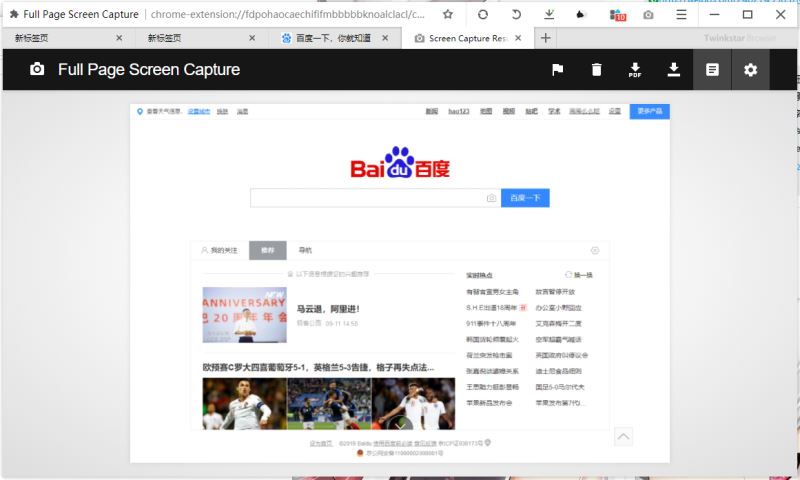Click the calendar icon with the red 10 badge
This screenshot has height=480, width=800.
(x=618, y=15)
